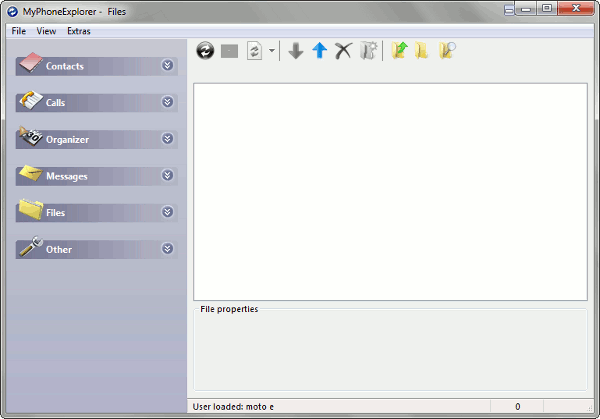Click the gray download arrow icon
Image resolution: width=600 pixels, height=419 pixels.
tap(296, 51)
